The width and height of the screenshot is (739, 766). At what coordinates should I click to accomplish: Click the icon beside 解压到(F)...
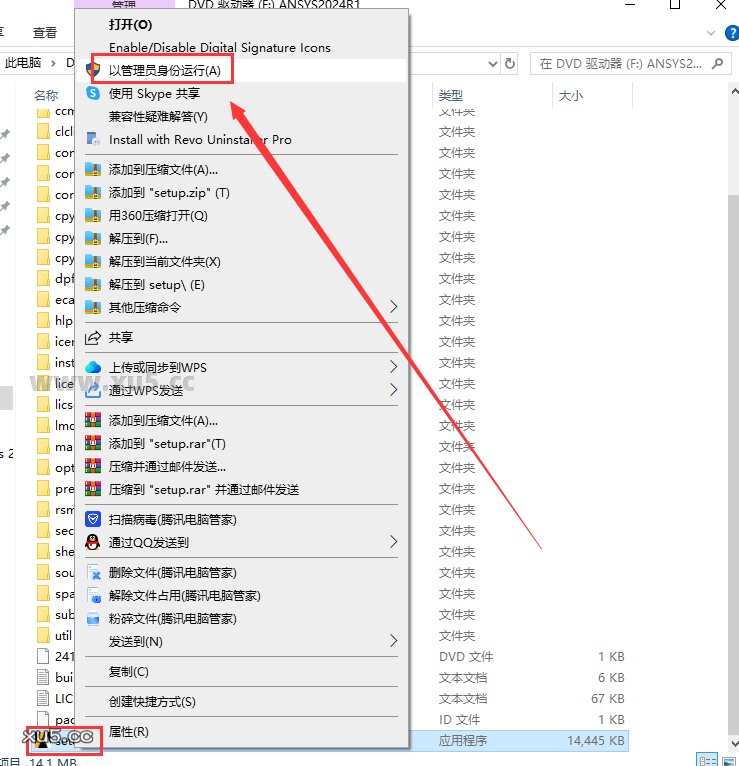[x=93, y=238]
